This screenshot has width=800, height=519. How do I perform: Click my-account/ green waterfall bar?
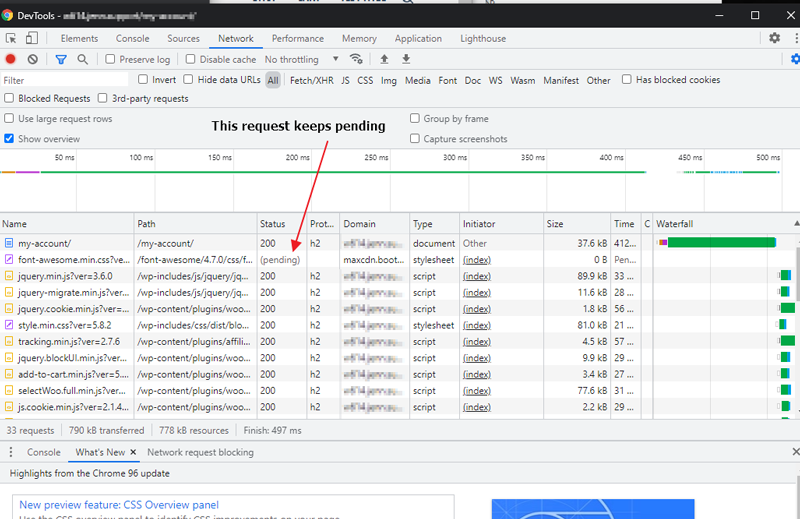[x=721, y=242]
